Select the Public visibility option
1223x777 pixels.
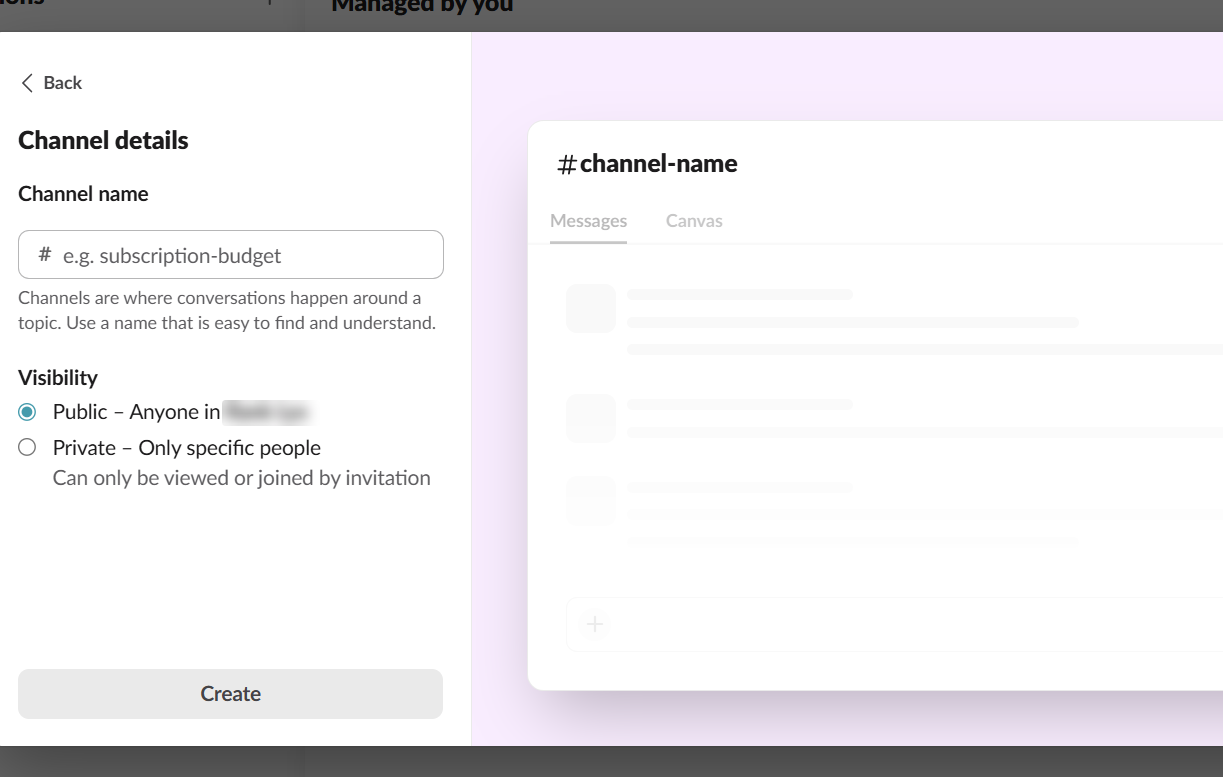[29, 411]
